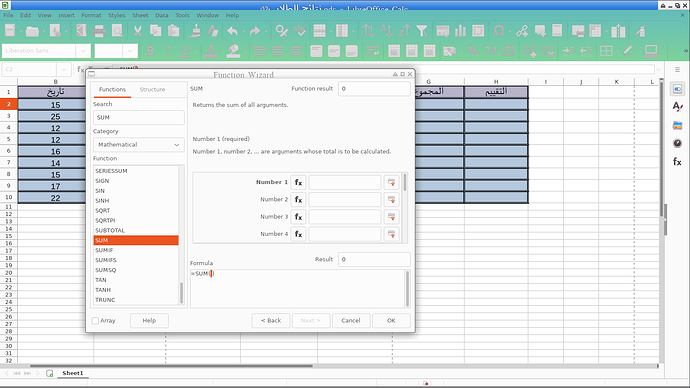
Task: Select SERIESSUM in function list
Action: click(136, 171)
